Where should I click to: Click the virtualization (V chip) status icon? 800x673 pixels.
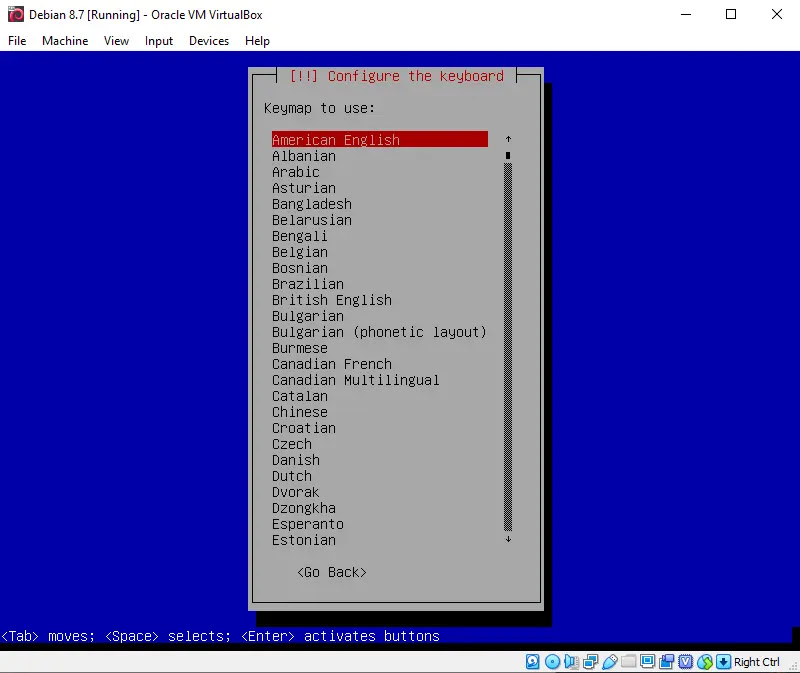686,662
